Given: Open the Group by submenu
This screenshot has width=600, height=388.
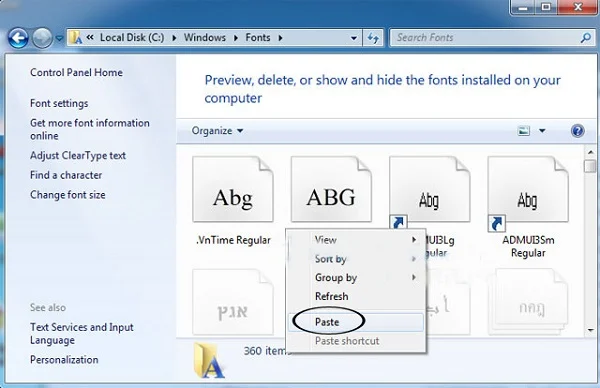Looking at the screenshot, I should pyautogui.click(x=356, y=277).
